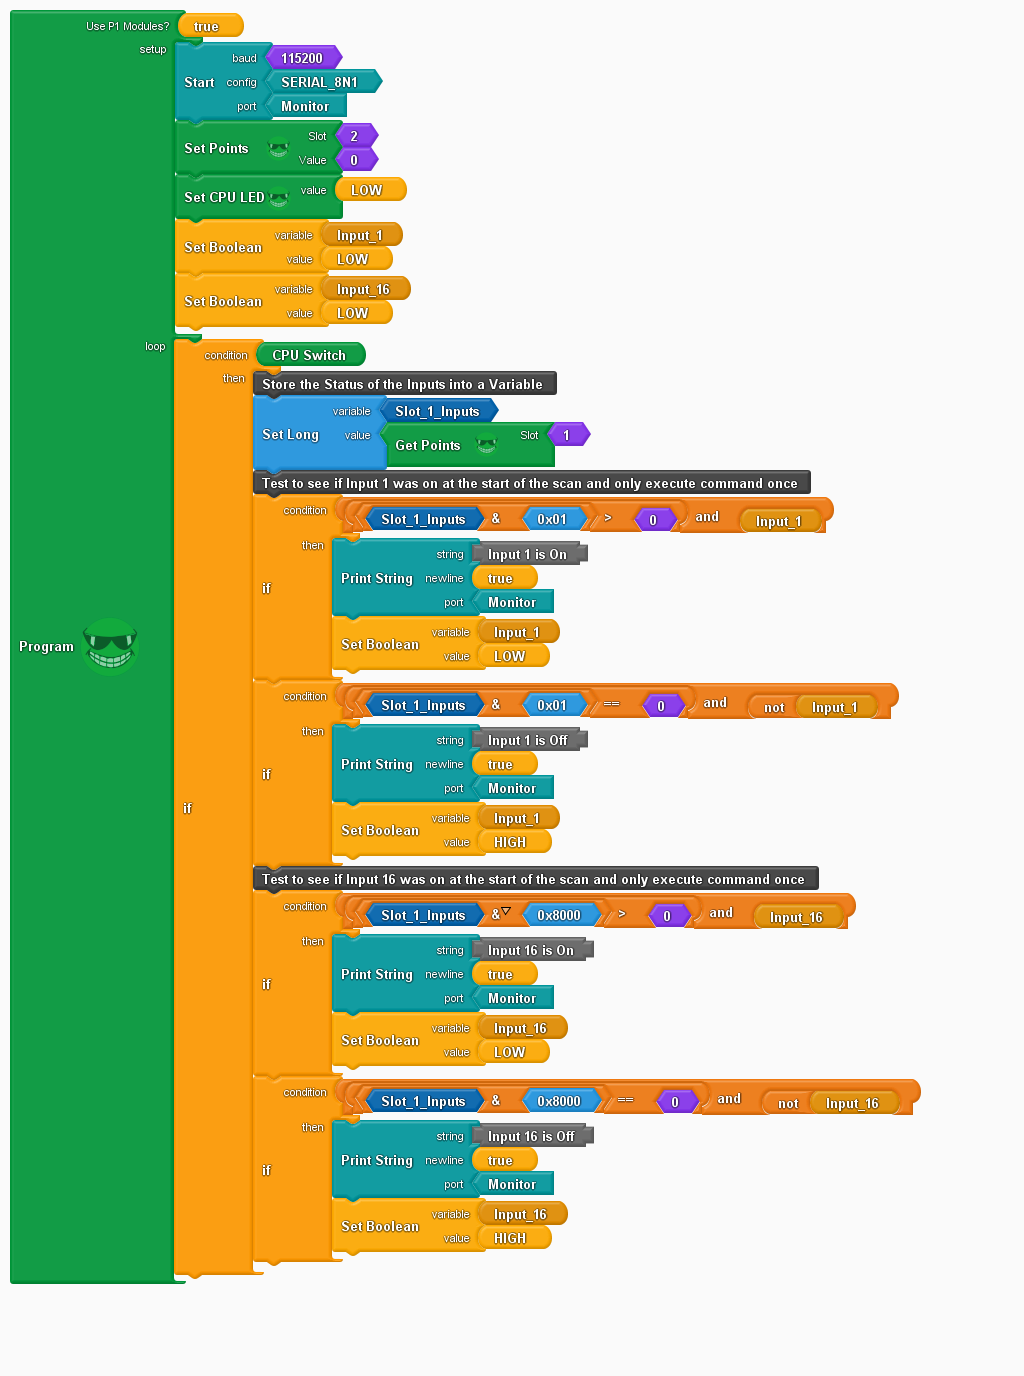1024x1376 pixels.
Task: Select Input_1 variable in setup Set Boolean
Action: (362, 235)
